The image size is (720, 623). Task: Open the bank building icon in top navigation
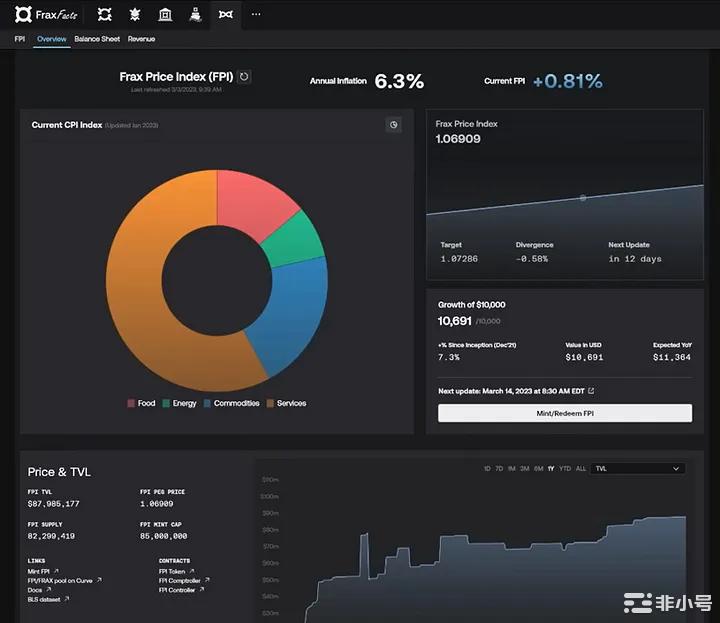click(165, 15)
